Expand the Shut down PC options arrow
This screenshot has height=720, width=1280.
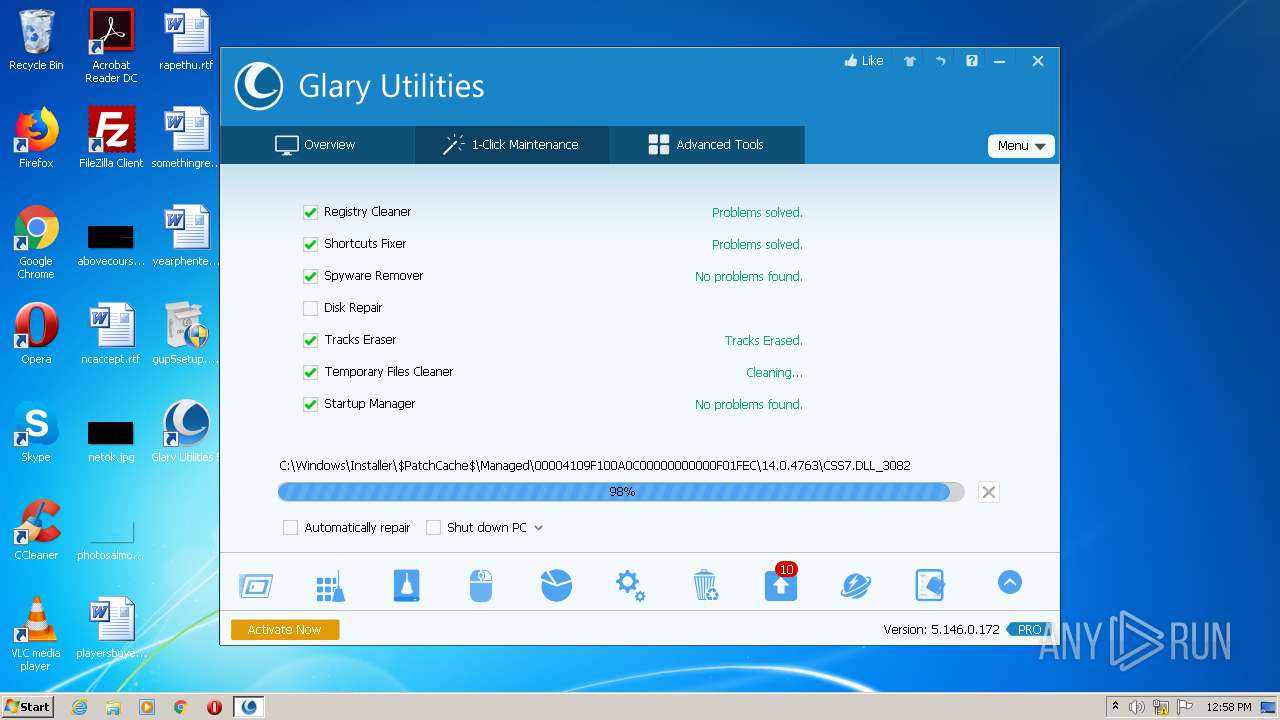[538, 528]
